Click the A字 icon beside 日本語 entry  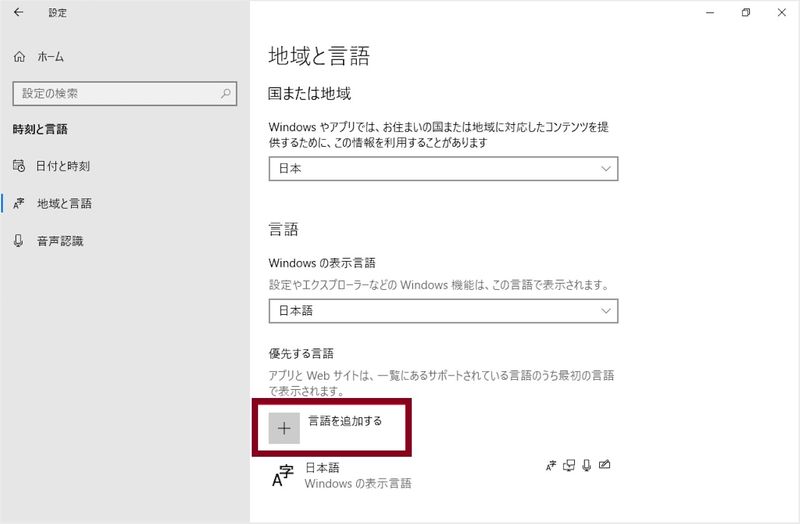point(284,476)
